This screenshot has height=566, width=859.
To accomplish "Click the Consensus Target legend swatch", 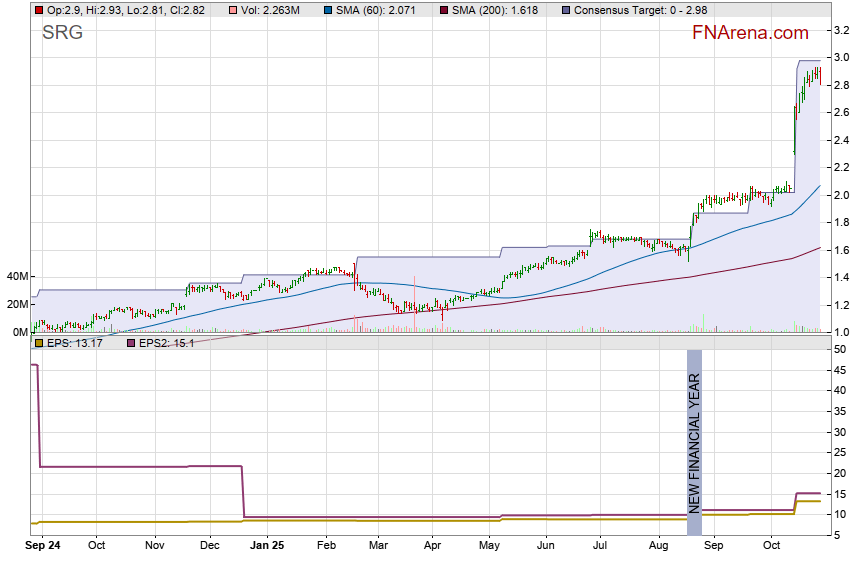I will pyautogui.click(x=565, y=9).
